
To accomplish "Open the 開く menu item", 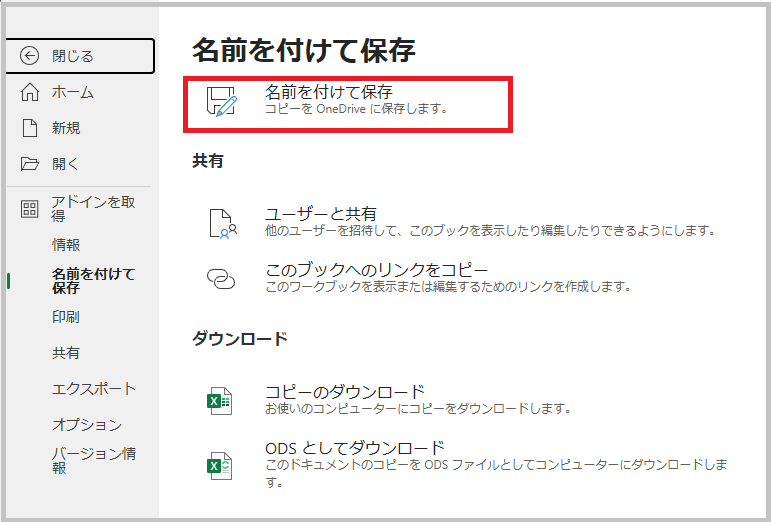I will [x=81, y=164].
